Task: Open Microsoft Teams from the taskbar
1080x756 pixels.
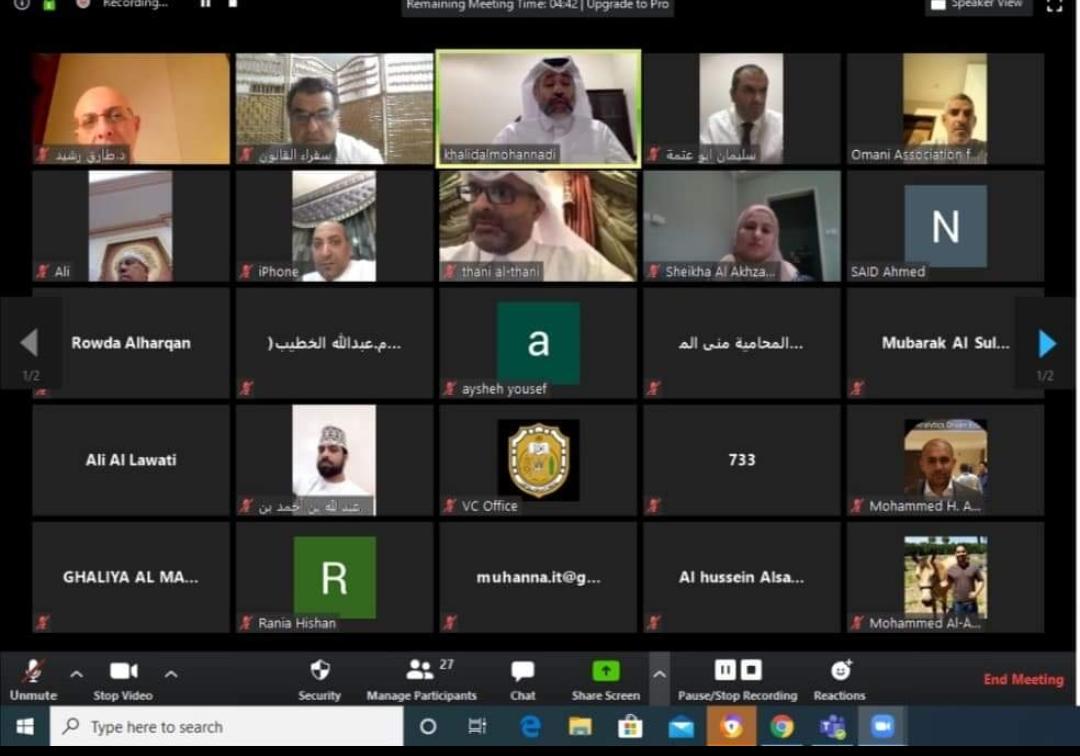Action: tap(832, 726)
